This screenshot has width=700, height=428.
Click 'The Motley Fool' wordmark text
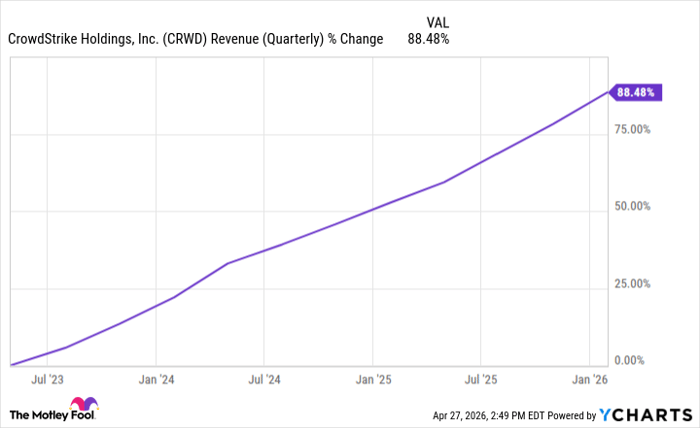tap(52, 415)
